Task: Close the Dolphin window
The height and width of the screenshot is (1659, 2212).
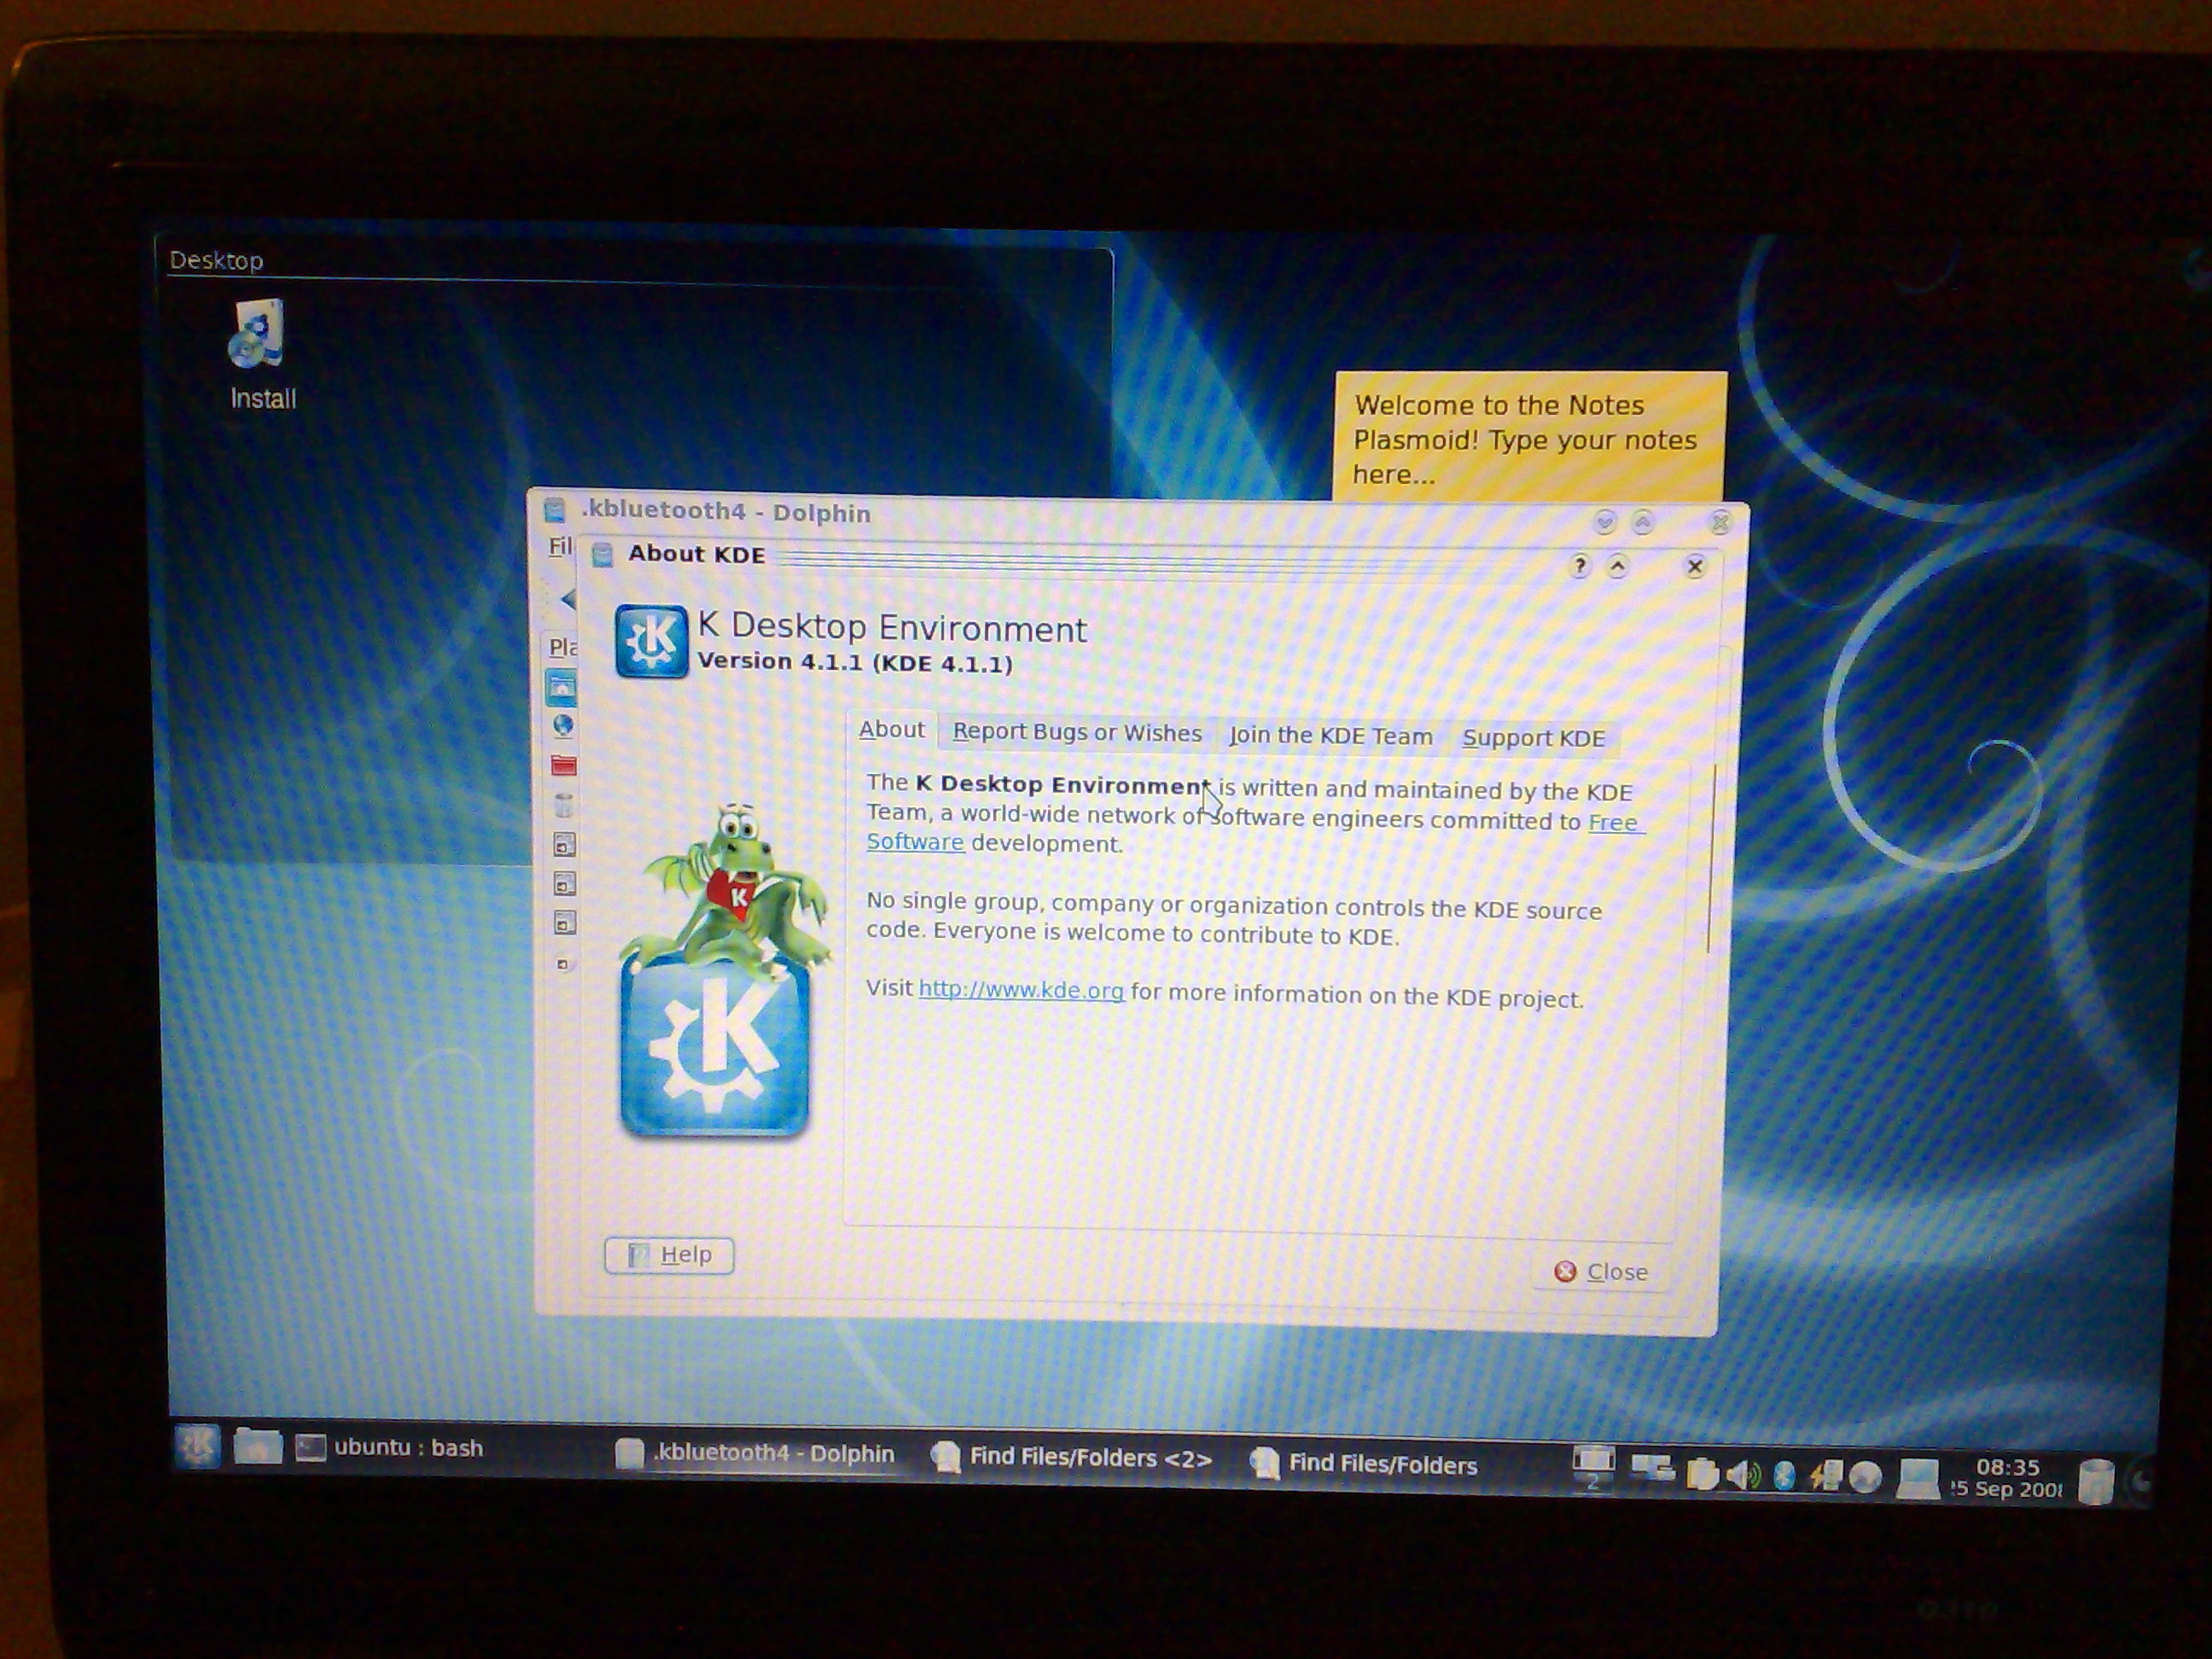Action: [1720, 523]
